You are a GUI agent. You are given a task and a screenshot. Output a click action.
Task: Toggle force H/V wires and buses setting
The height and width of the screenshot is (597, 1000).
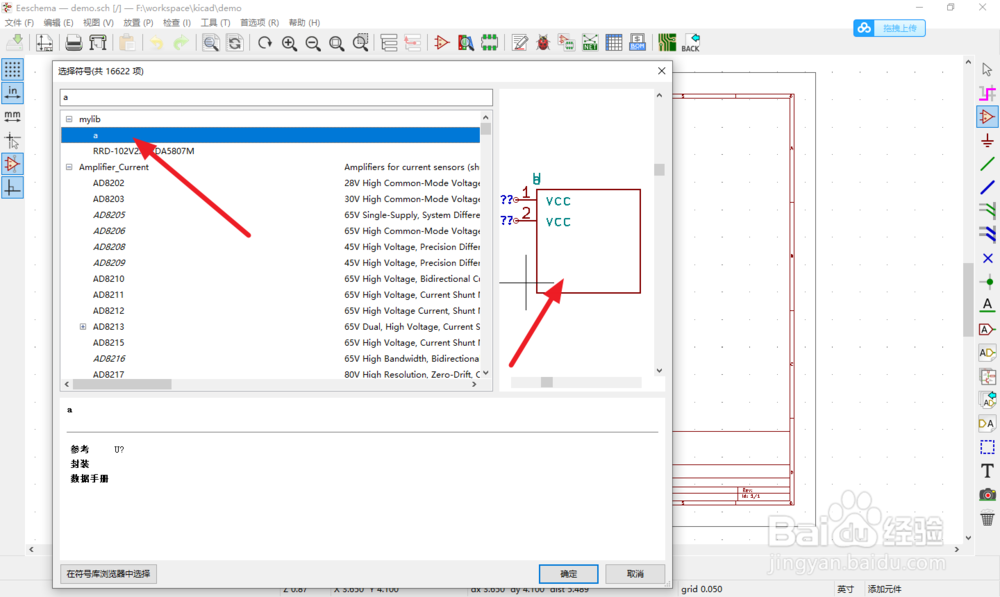[13, 188]
